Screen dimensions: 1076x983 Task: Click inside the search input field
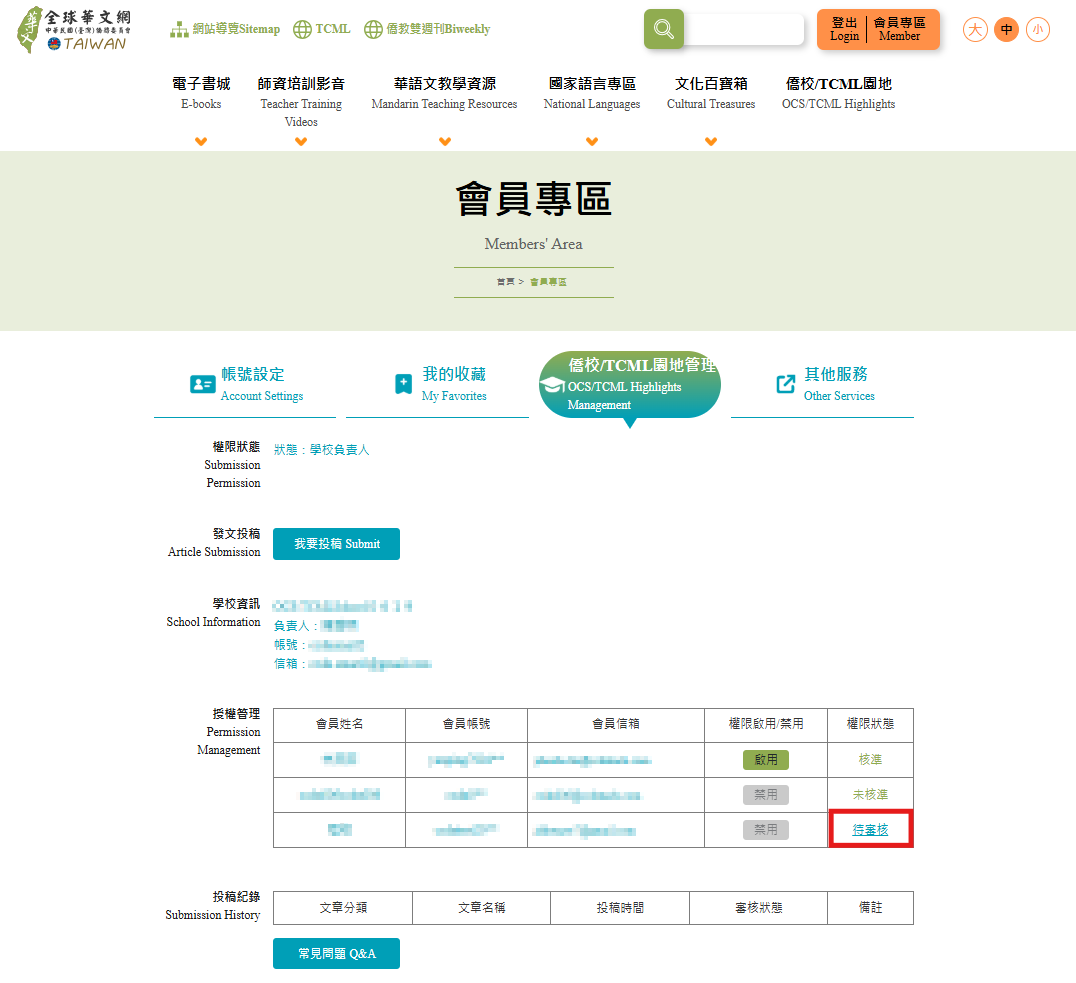click(745, 29)
